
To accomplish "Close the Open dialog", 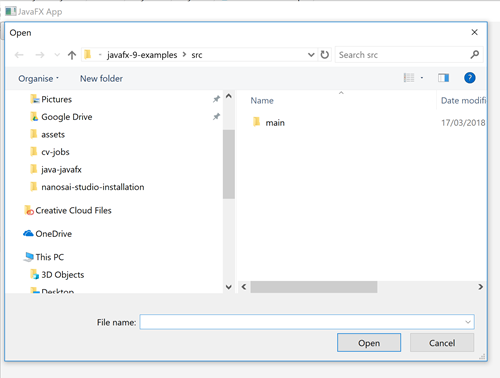I will click(475, 32).
